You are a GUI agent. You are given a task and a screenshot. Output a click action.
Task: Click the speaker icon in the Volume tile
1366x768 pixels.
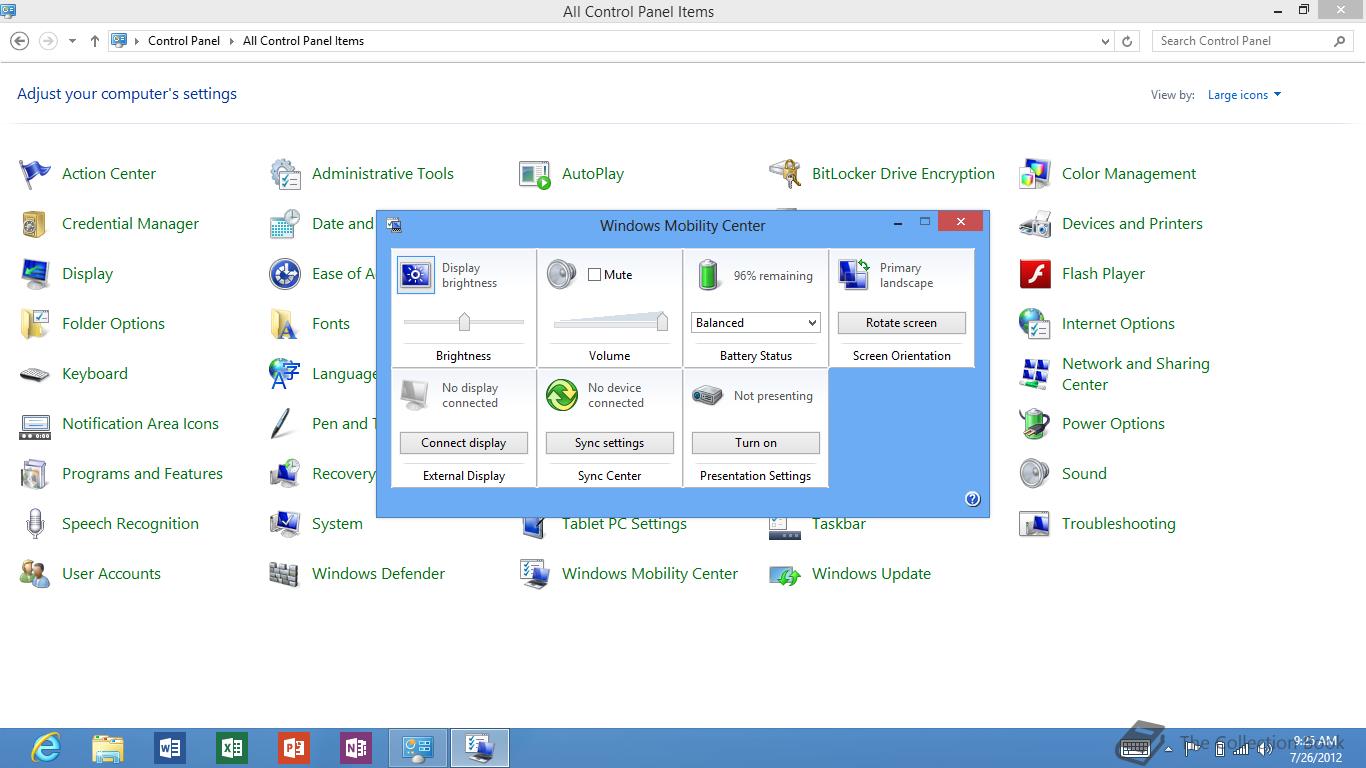point(561,275)
